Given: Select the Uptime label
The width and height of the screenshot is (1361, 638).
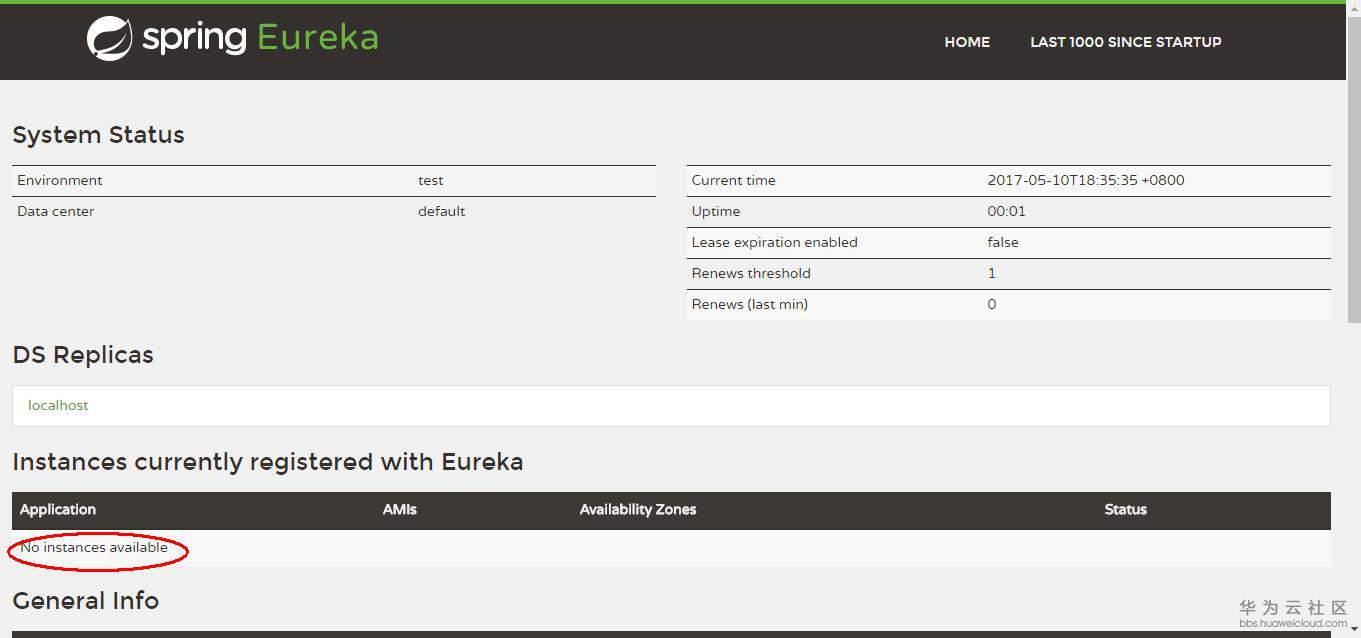Looking at the screenshot, I should tap(716, 211).
